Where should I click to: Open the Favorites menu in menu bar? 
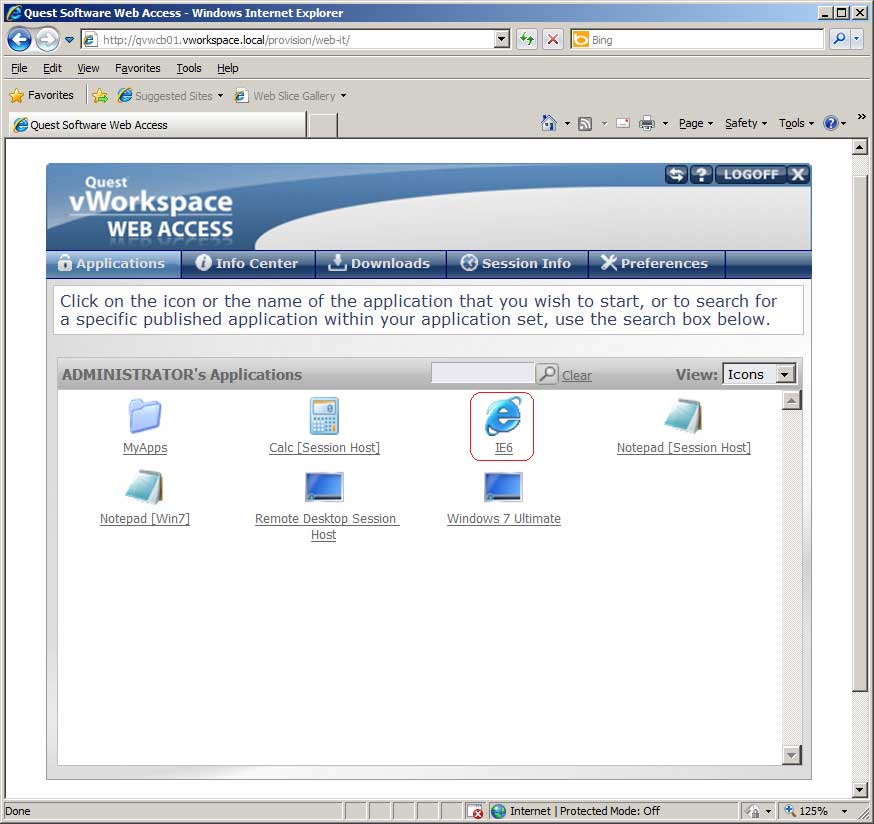tap(138, 68)
